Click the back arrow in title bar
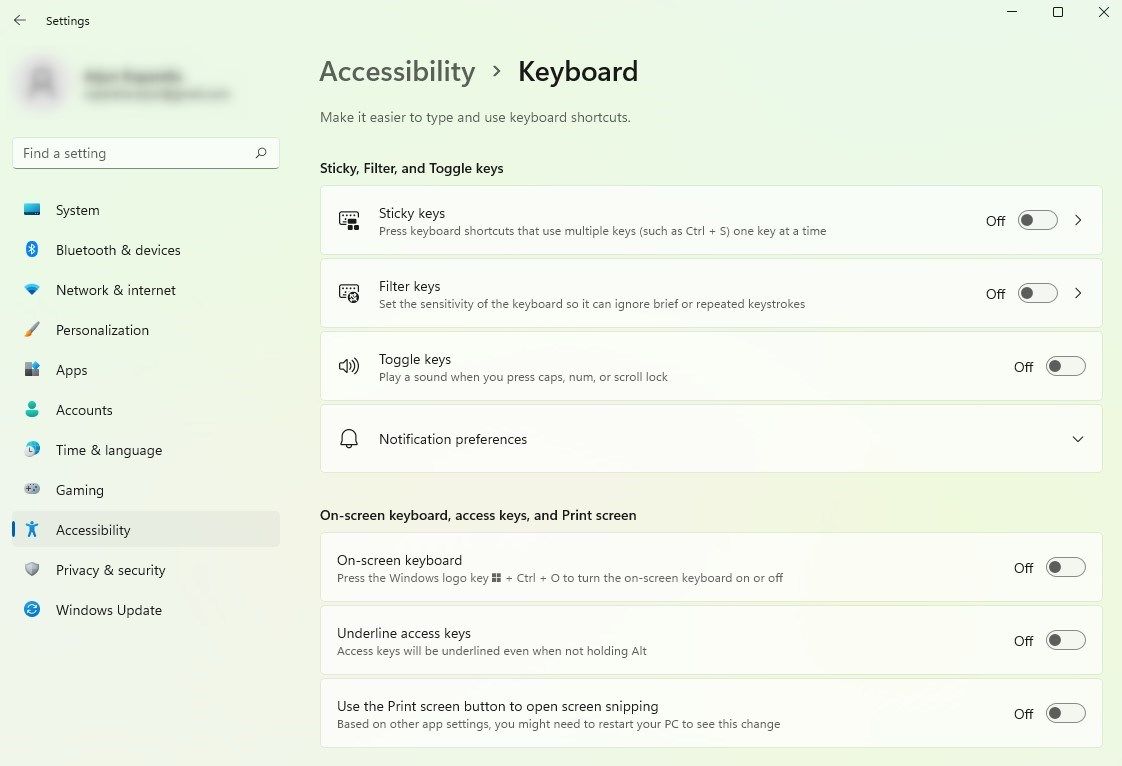The image size is (1122, 766). [20, 20]
